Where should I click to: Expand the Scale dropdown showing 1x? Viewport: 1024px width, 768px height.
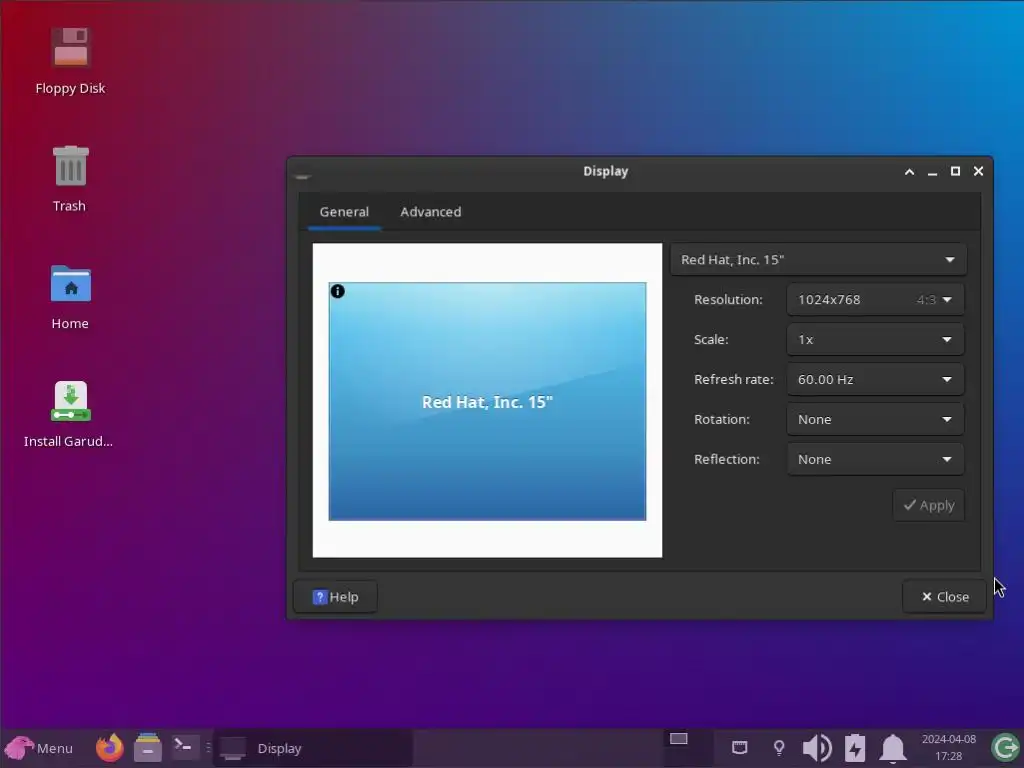[x=875, y=340]
